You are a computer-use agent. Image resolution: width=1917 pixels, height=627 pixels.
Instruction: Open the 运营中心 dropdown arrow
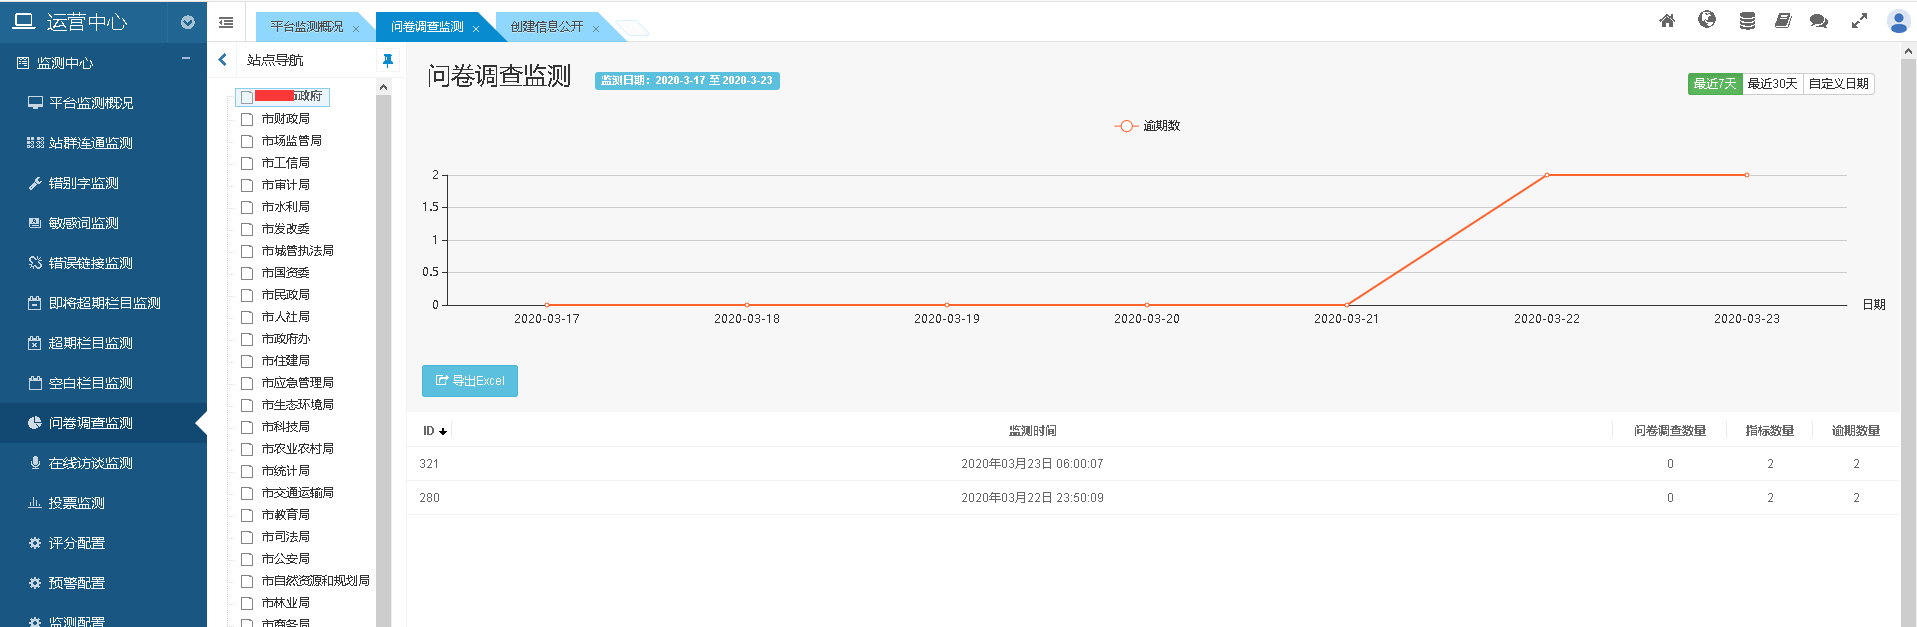coord(187,22)
